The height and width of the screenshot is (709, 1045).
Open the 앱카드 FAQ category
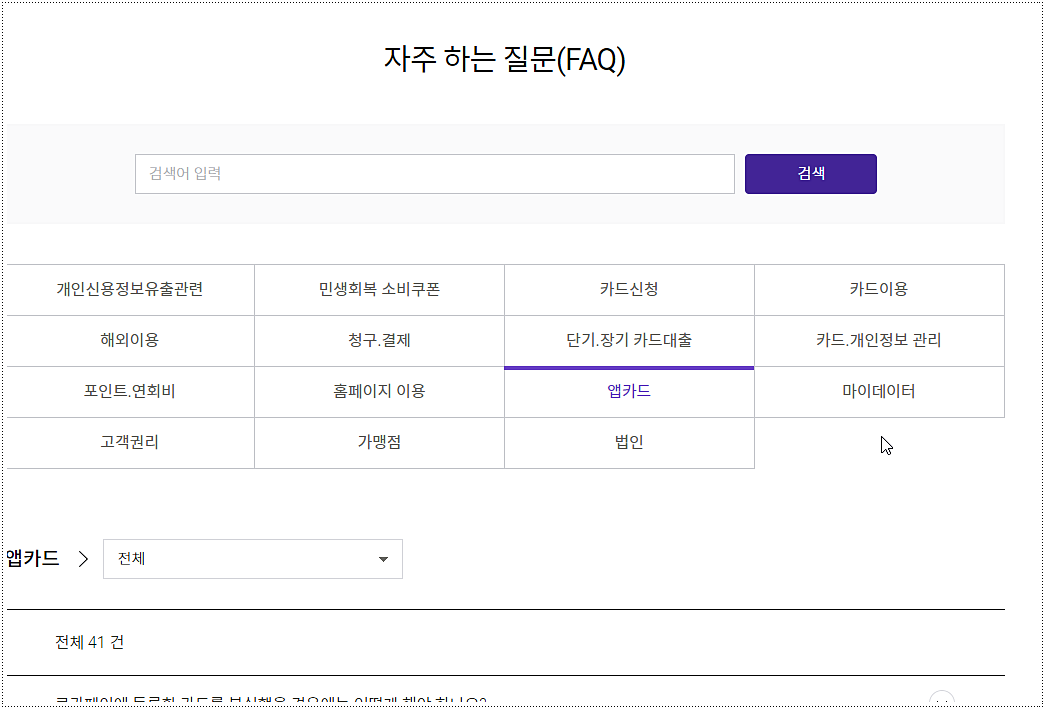coord(629,391)
